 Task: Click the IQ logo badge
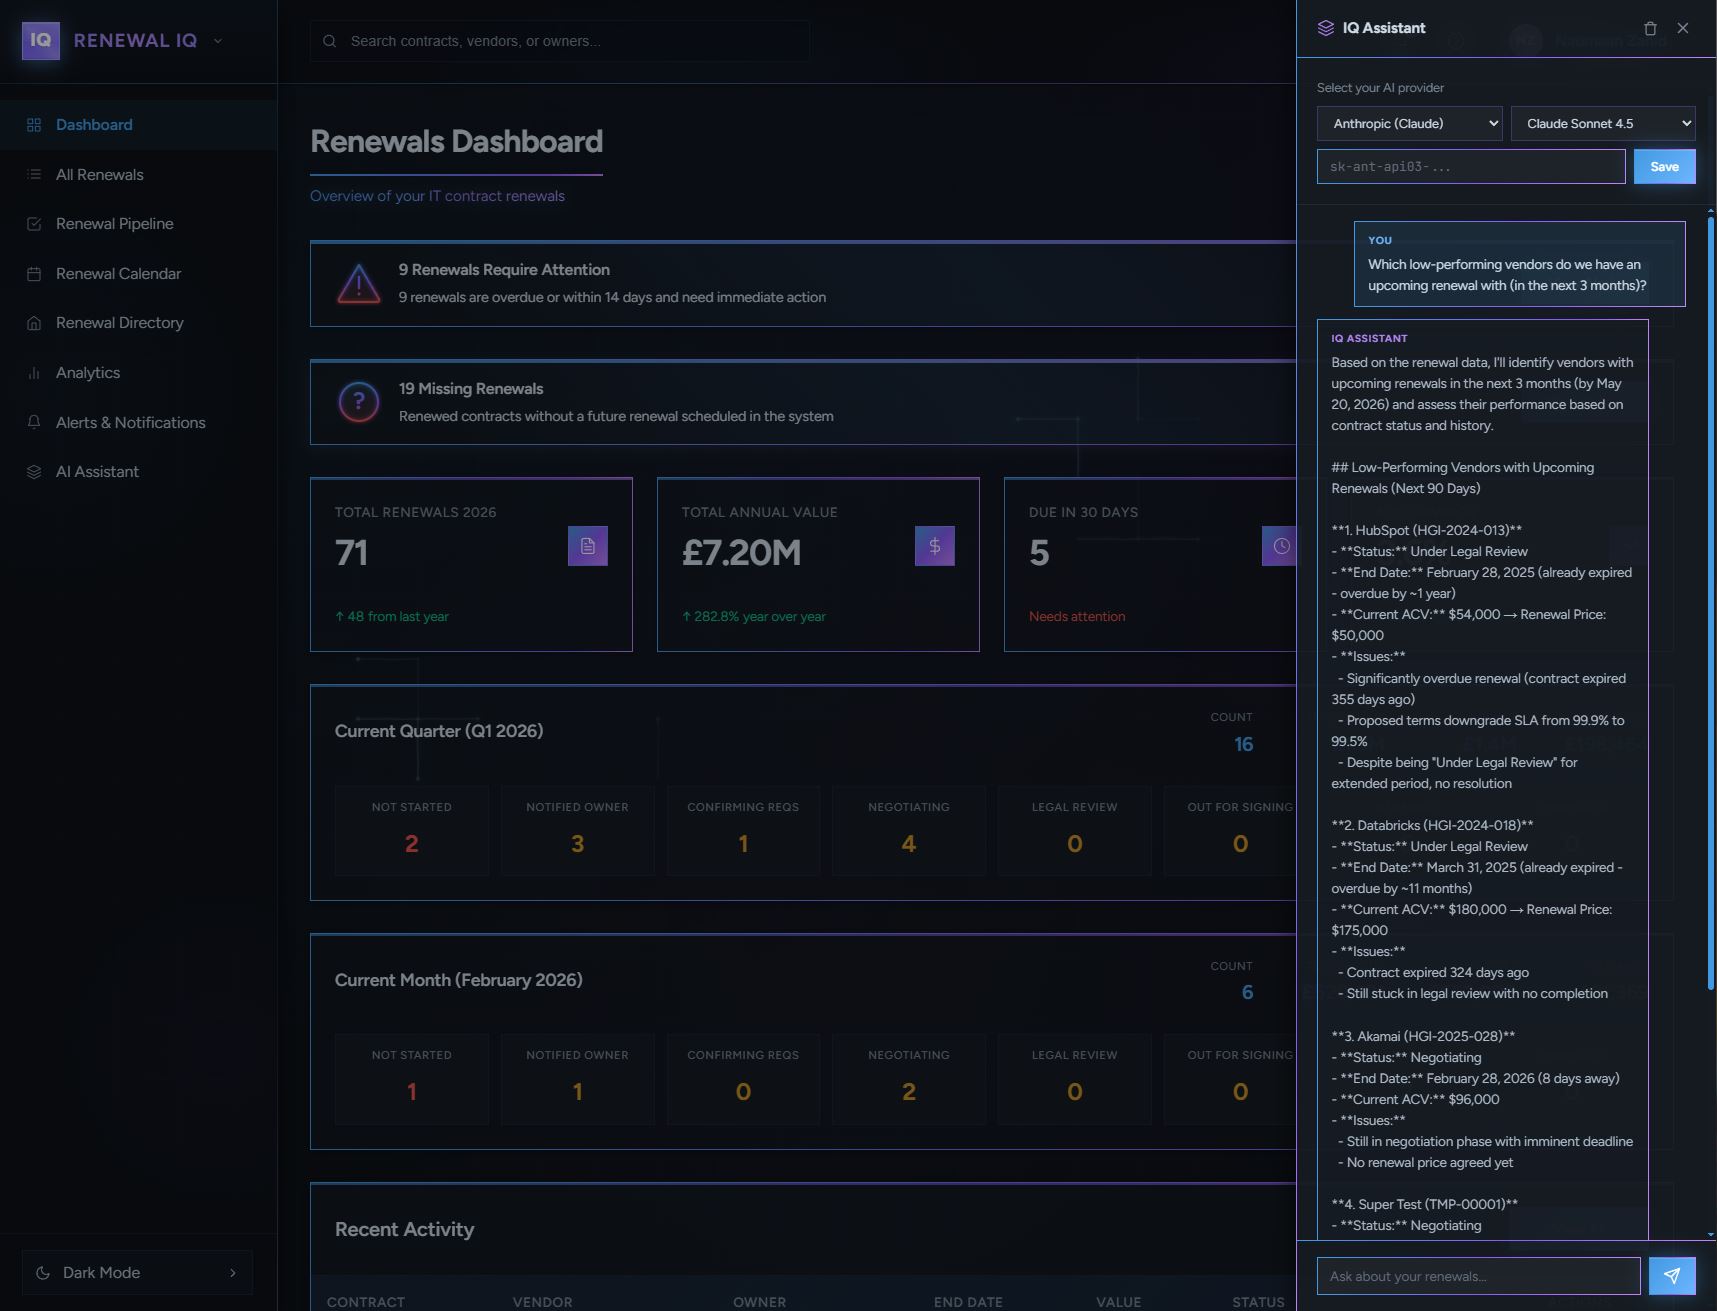pyautogui.click(x=41, y=40)
